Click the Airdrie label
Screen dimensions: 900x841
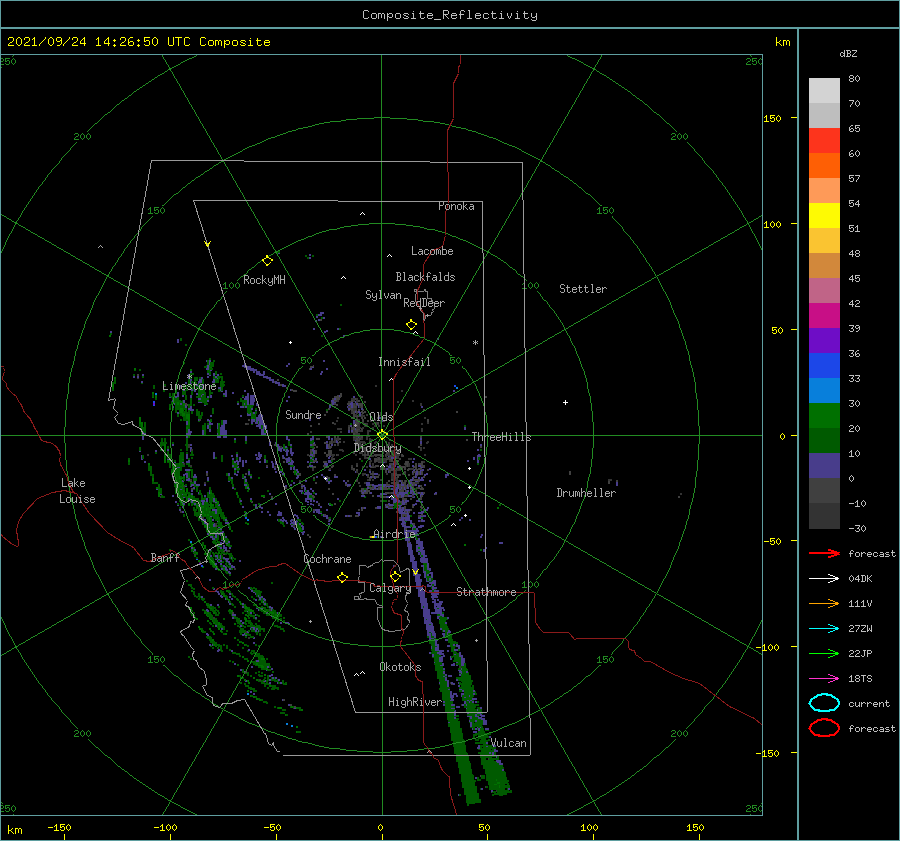click(x=394, y=534)
